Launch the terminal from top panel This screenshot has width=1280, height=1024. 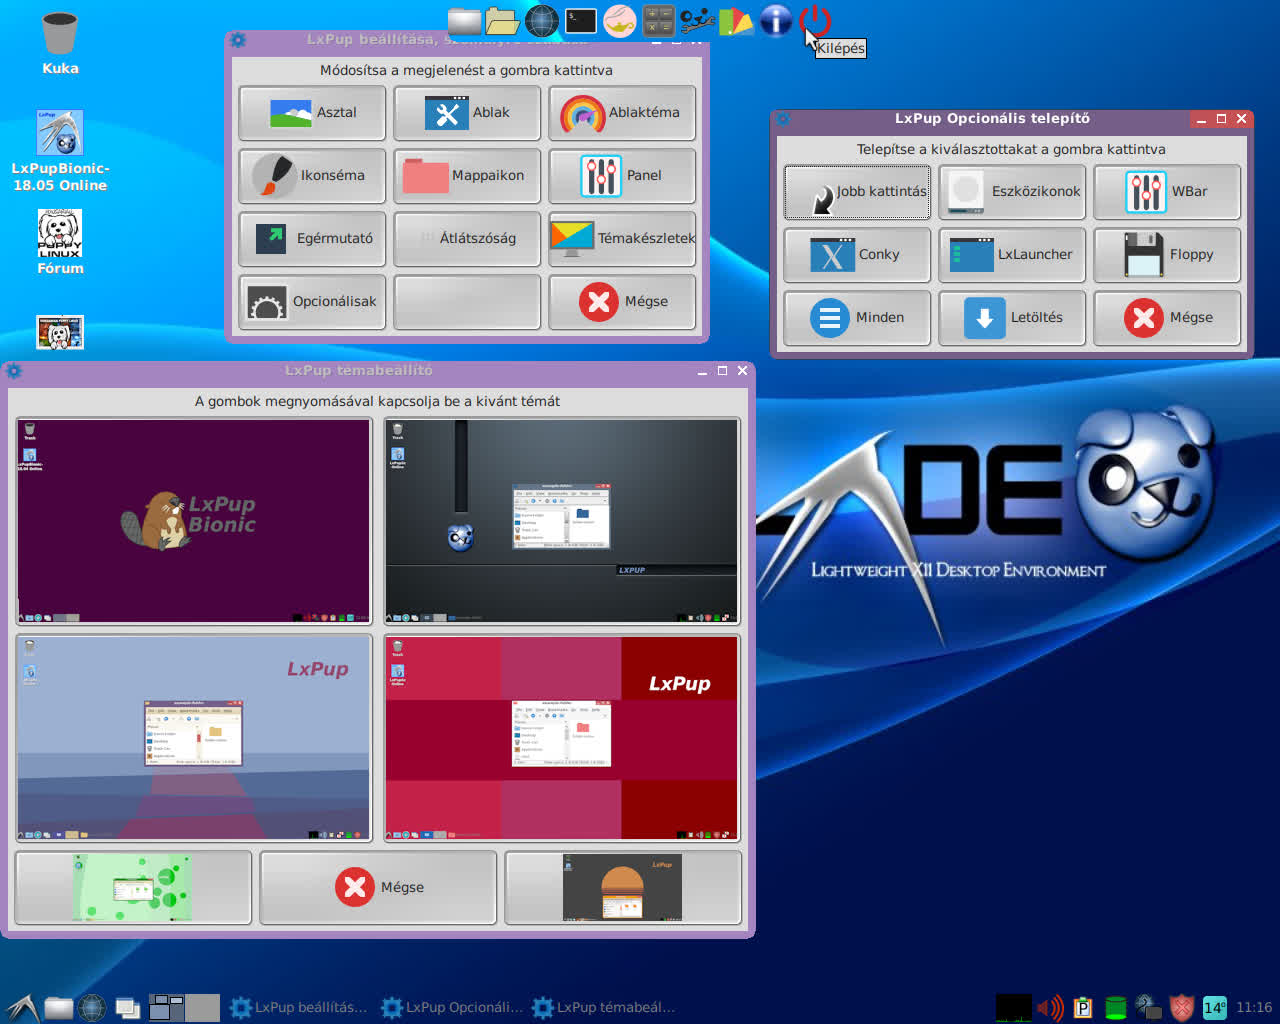[x=581, y=21]
